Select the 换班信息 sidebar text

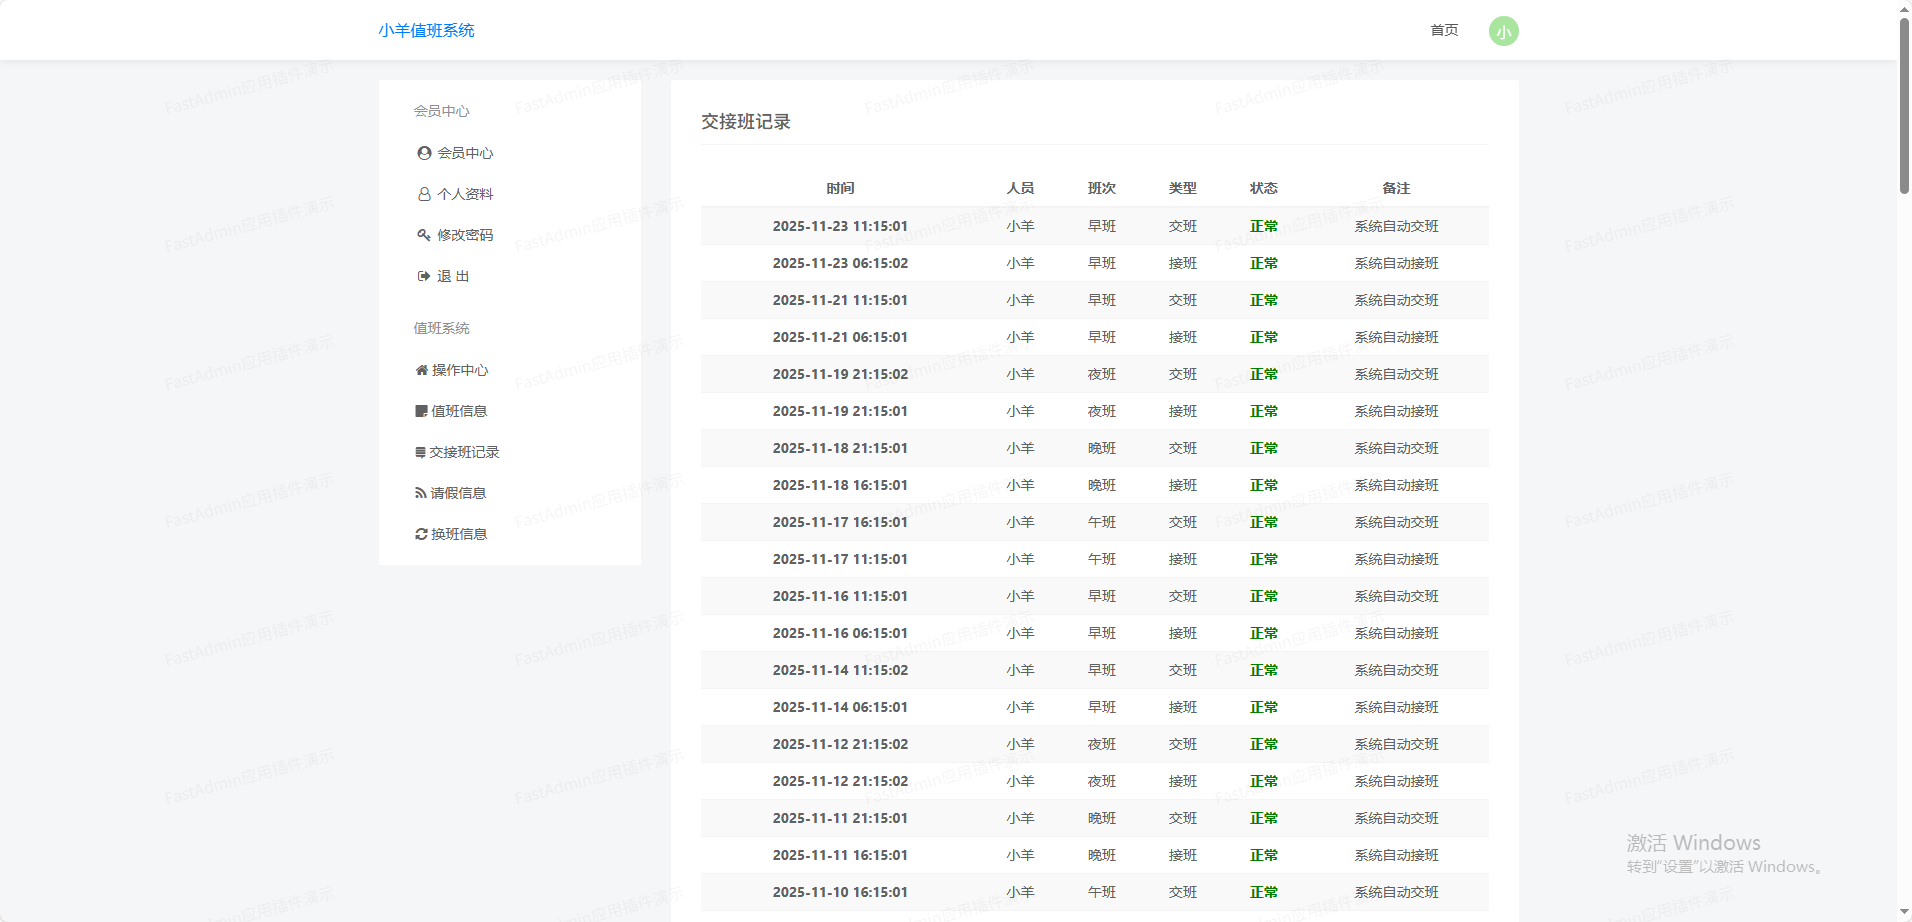pyautogui.click(x=459, y=534)
